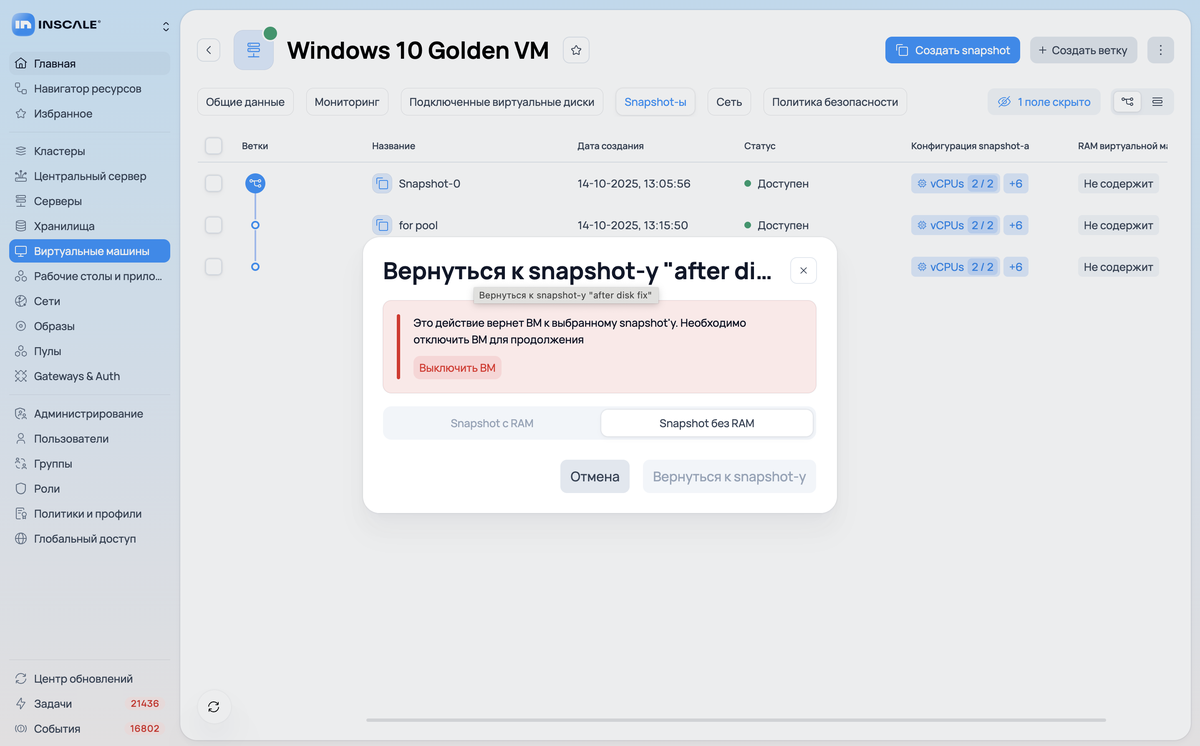Open Центр обновлений update center

tap(90, 679)
